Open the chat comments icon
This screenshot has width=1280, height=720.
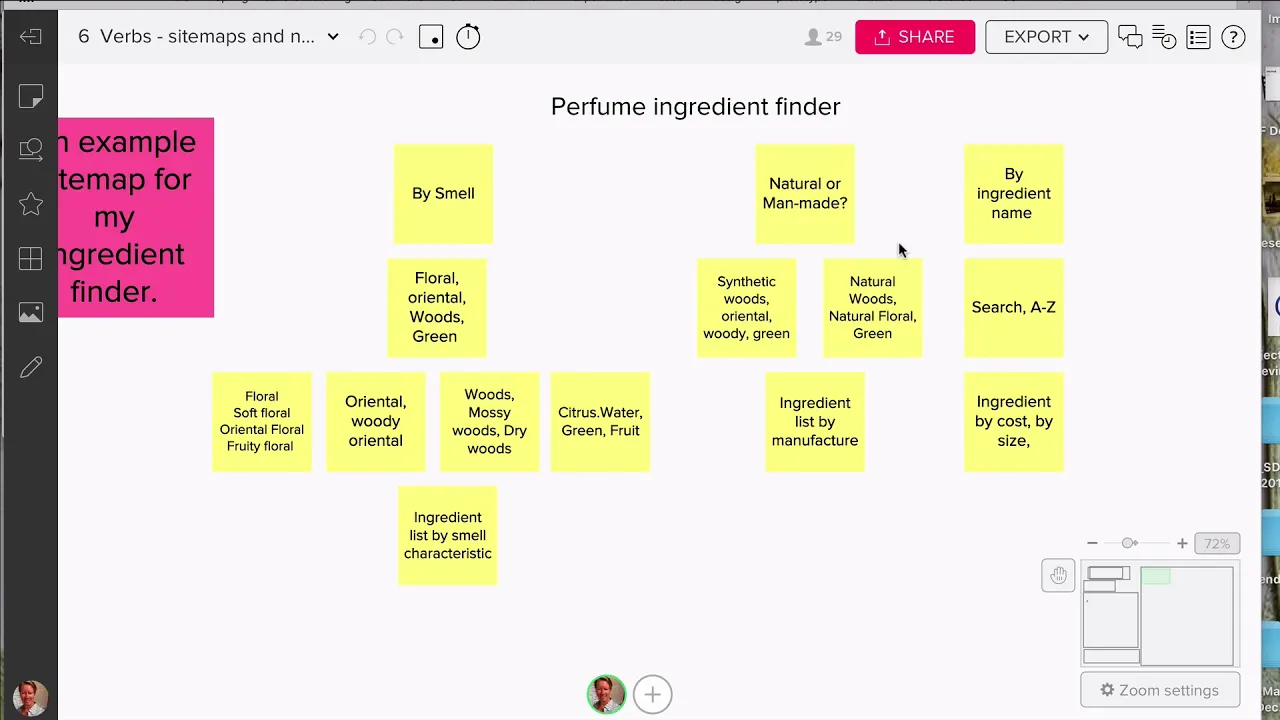pos(1130,37)
